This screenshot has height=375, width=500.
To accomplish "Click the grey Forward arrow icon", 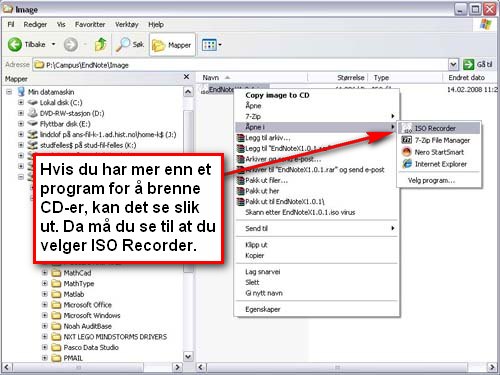I will click(x=71, y=44).
